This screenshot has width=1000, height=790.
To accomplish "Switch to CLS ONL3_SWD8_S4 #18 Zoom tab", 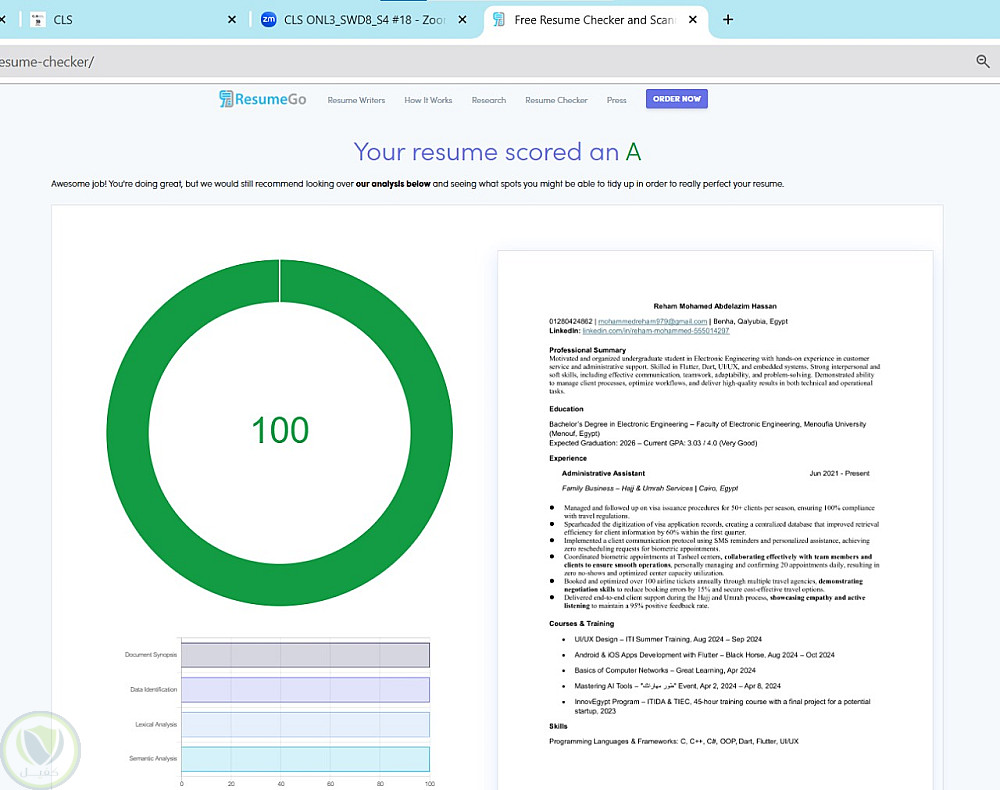I will (x=365, y=20).
